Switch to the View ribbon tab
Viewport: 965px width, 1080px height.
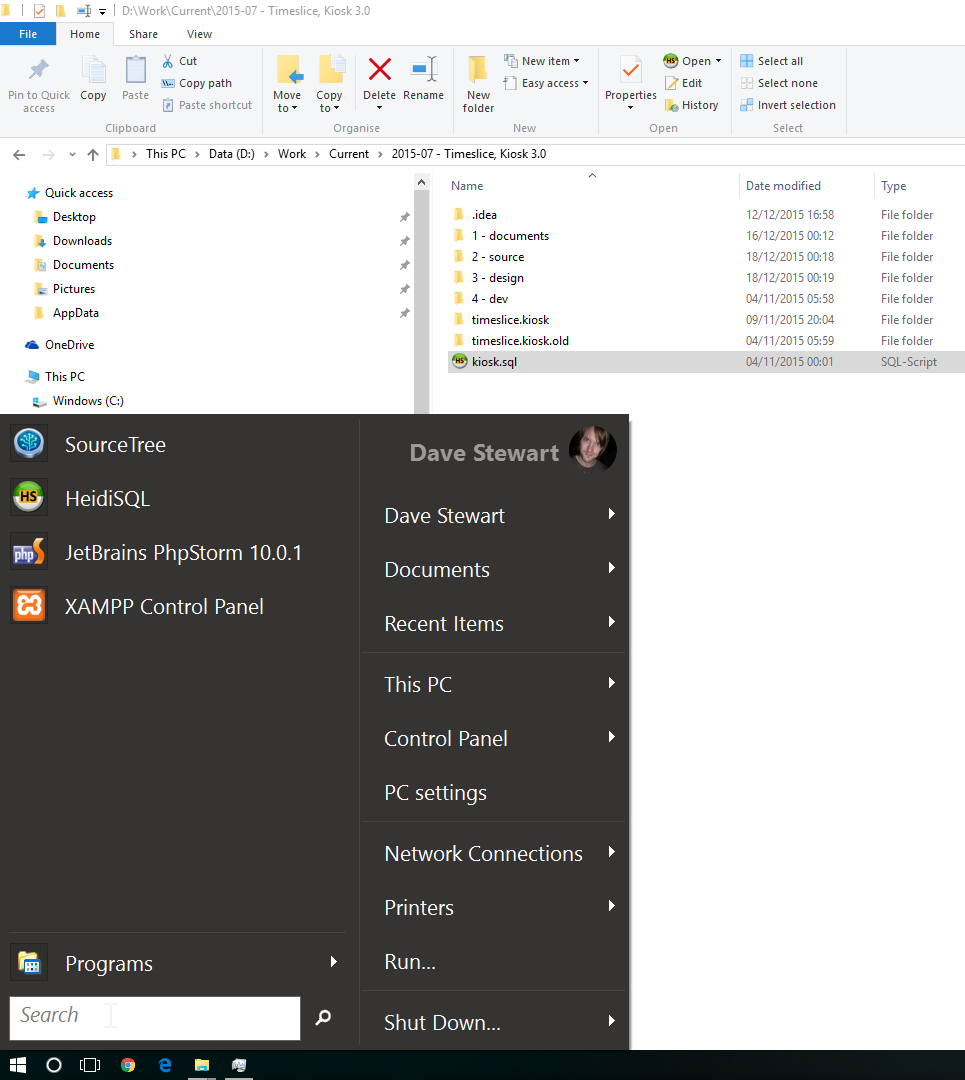199,34
